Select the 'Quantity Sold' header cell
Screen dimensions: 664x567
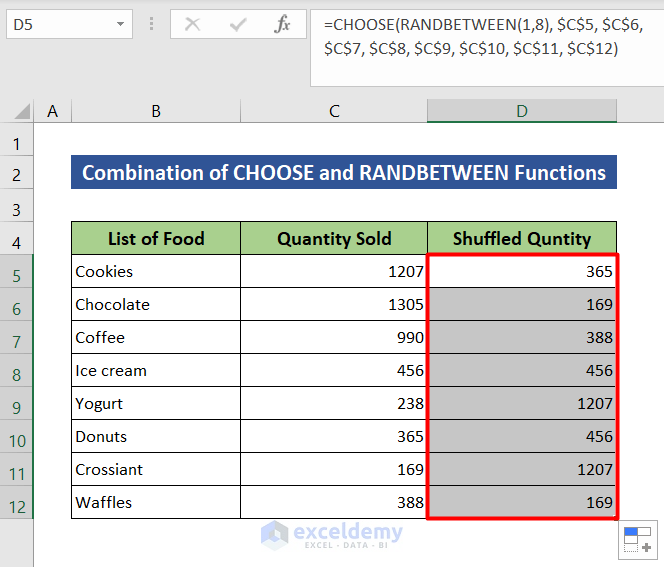point(334,238)
